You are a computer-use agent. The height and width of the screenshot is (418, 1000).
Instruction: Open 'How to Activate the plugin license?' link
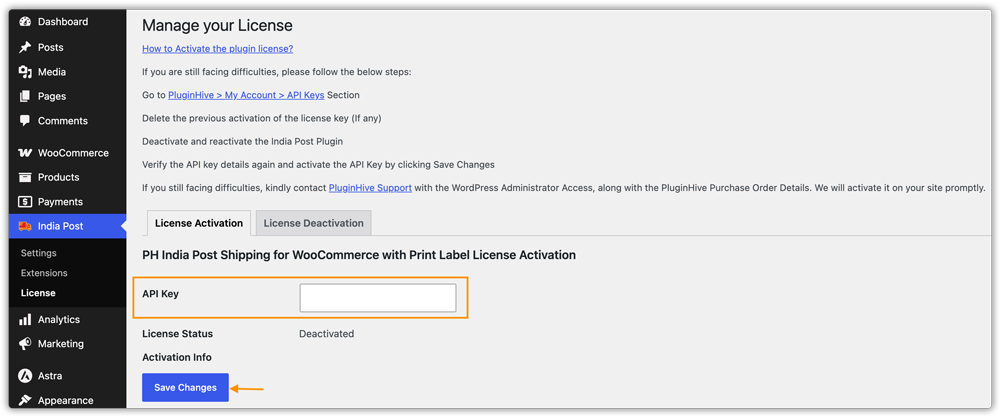[x=217, y=49]
